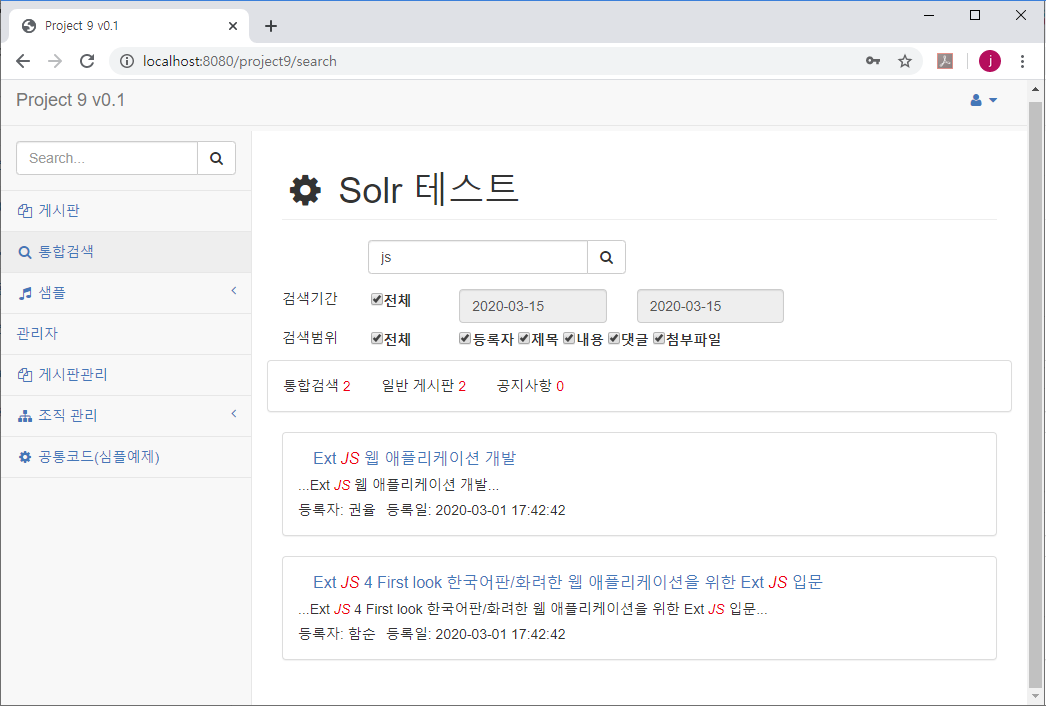Select the 공지사항 0 result tab
The height and width of the screenshot is (706, 1046).
(530, 386)
